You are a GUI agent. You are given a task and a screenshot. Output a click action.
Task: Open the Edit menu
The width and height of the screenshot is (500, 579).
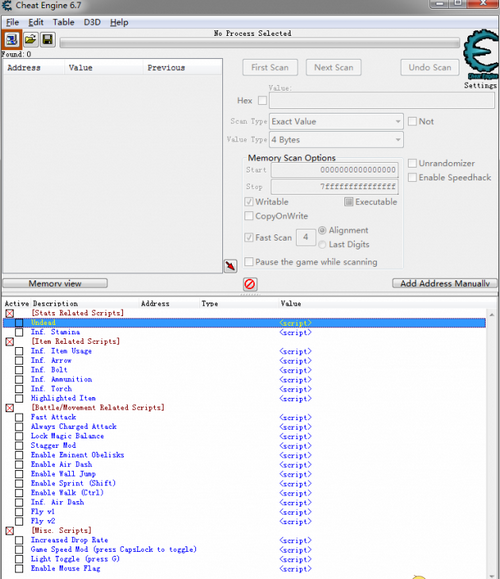click(36, 22)
